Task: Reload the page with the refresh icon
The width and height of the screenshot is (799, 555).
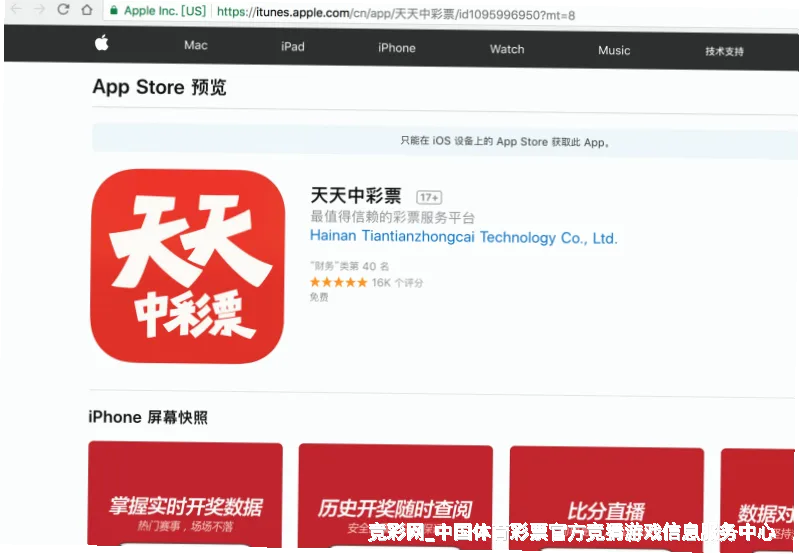Action: click(63, 9)
